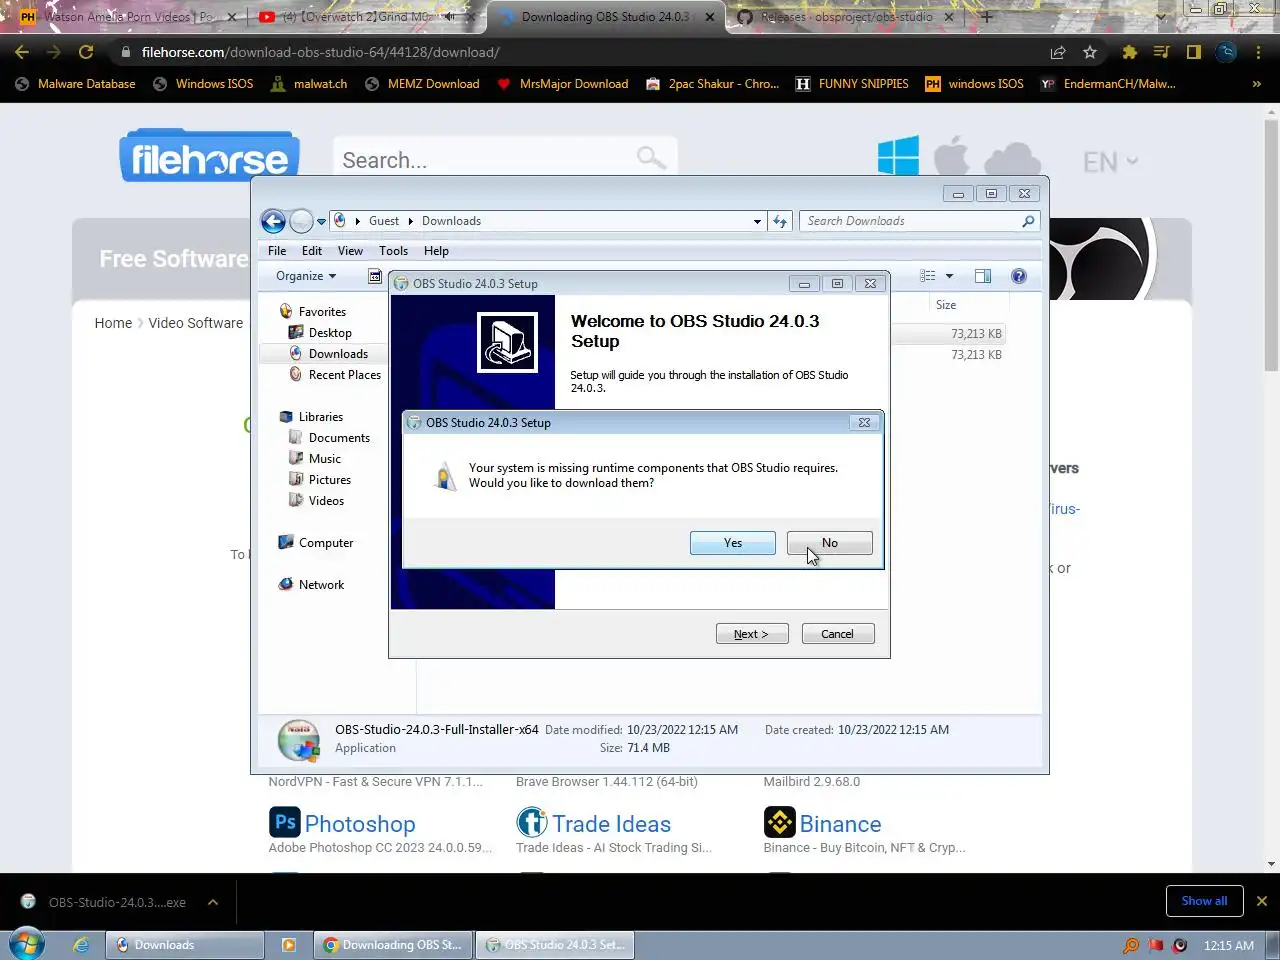Select Desktop in the navigation pane
This screenshot has width=1280, height=960.
coord(330,333)
